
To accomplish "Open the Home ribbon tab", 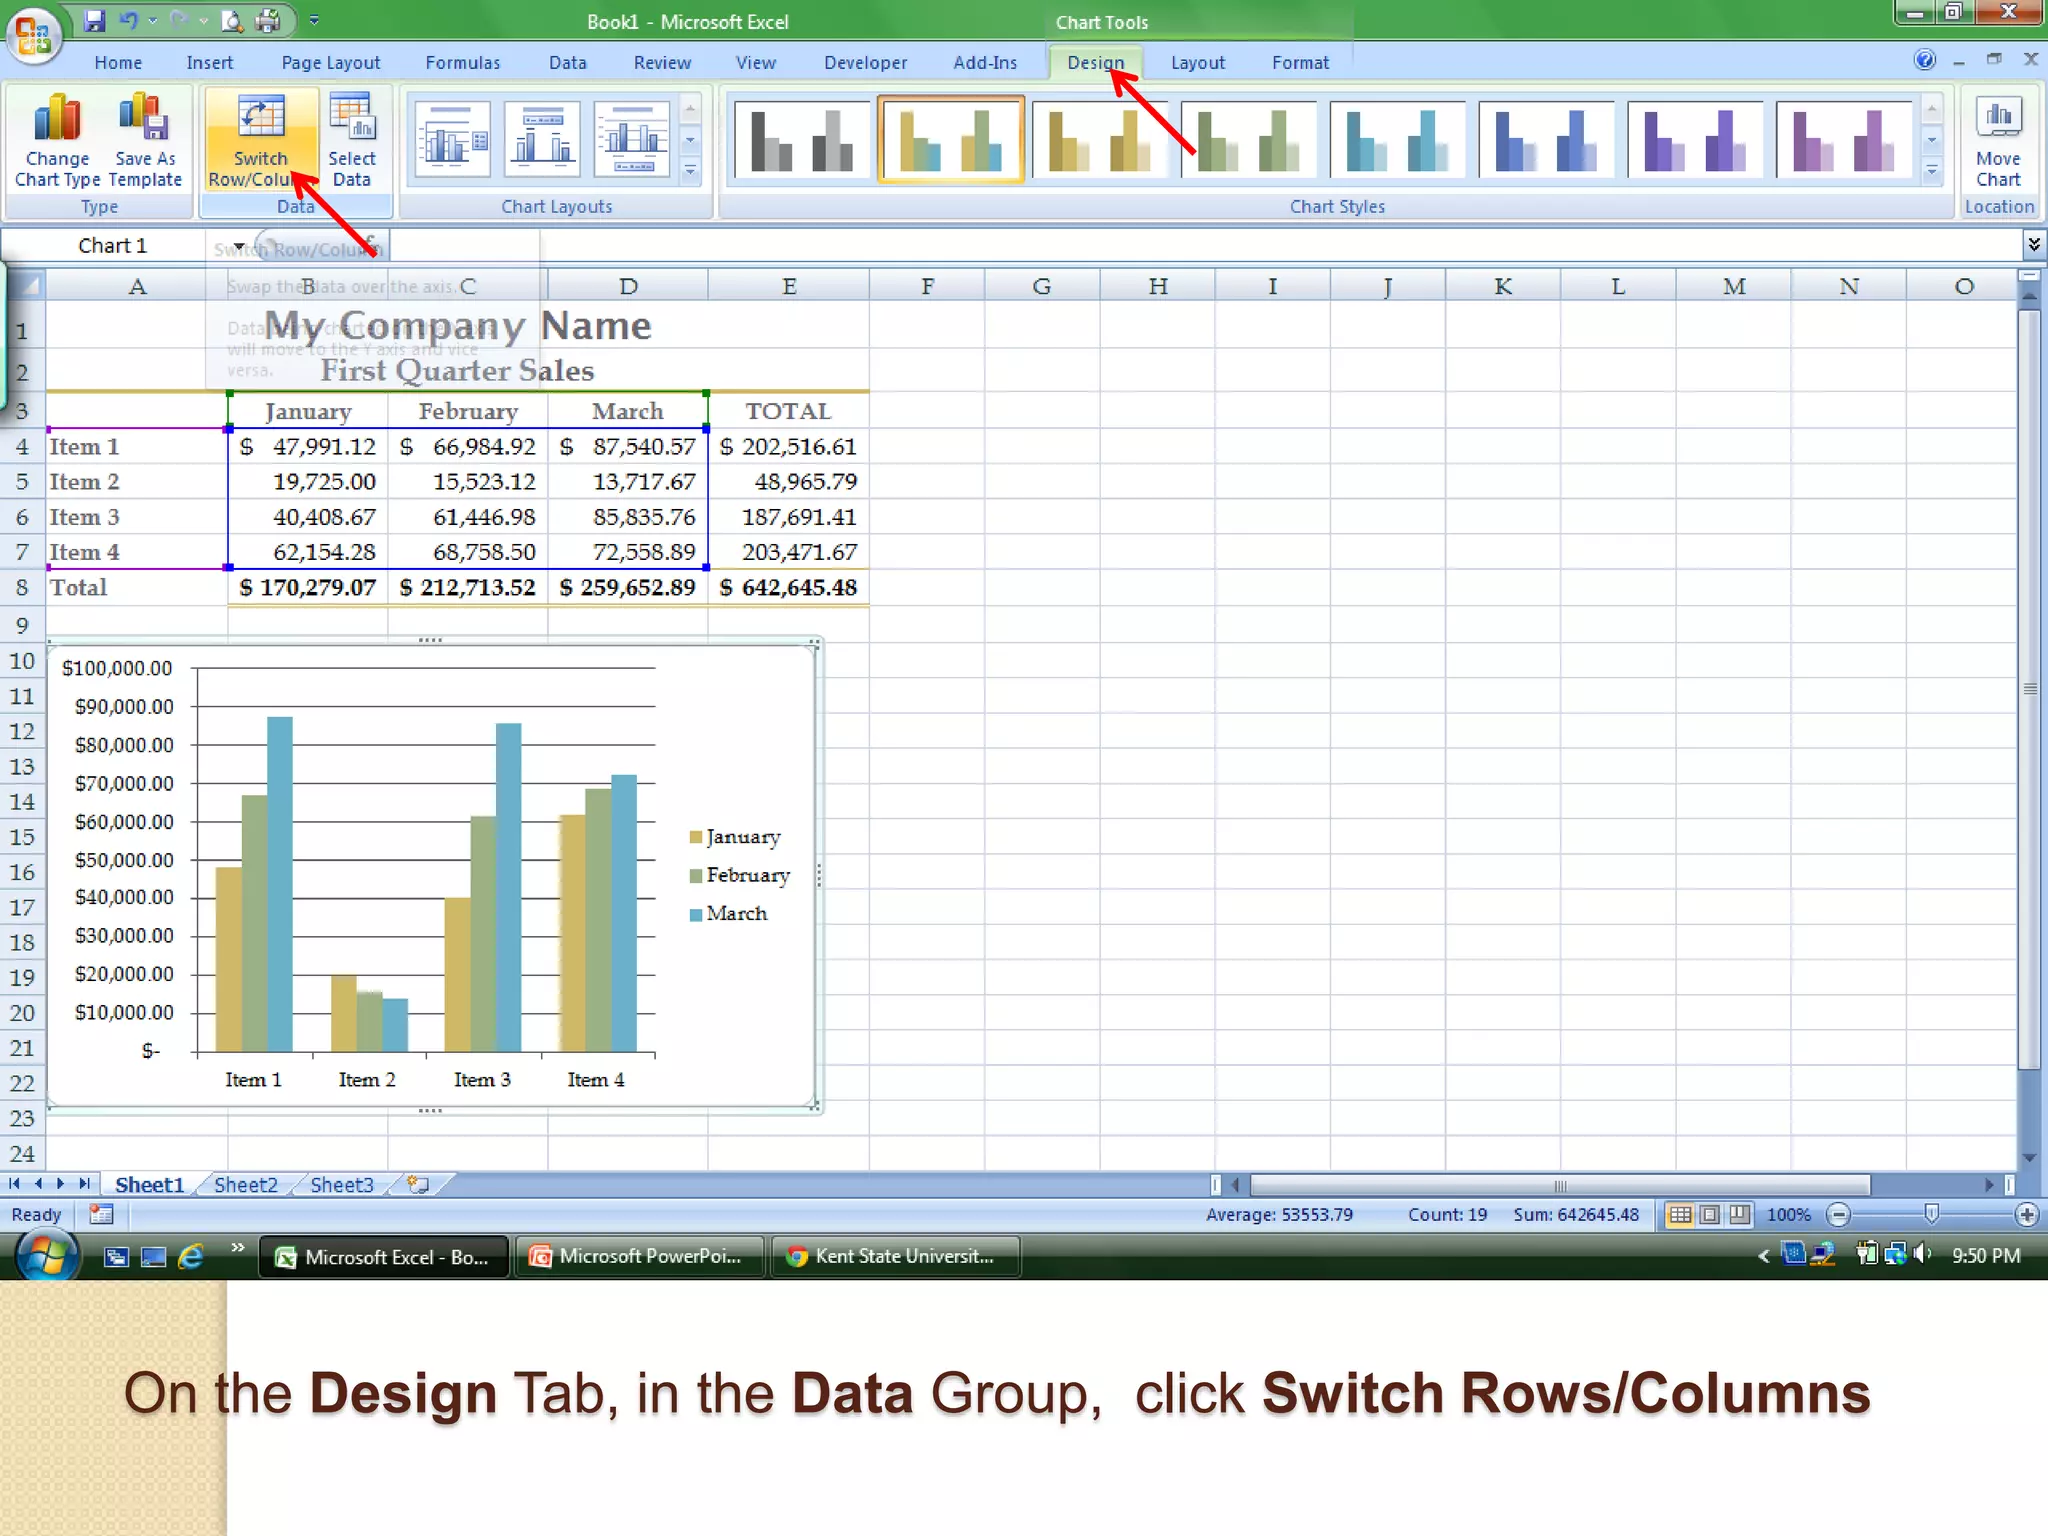I will click(x=118, y=62).
